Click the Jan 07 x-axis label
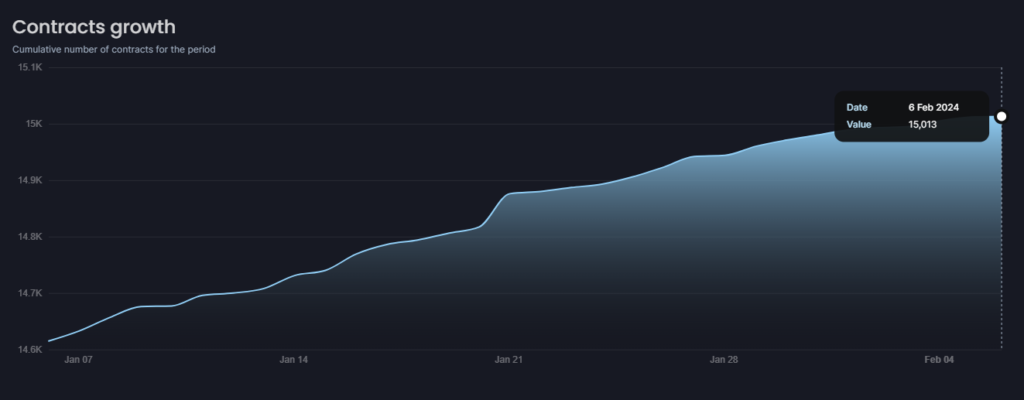Screen dimensions: 1024x400 click(78, 359)
